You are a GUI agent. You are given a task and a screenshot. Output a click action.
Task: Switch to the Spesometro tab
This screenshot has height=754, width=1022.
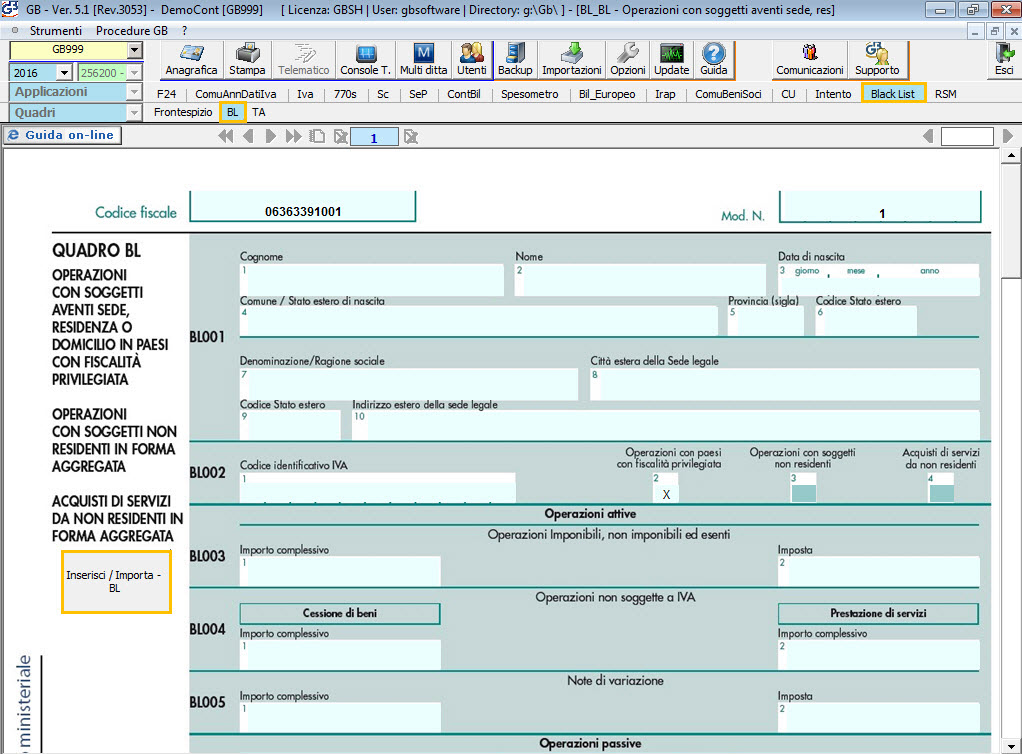[529, 94]
